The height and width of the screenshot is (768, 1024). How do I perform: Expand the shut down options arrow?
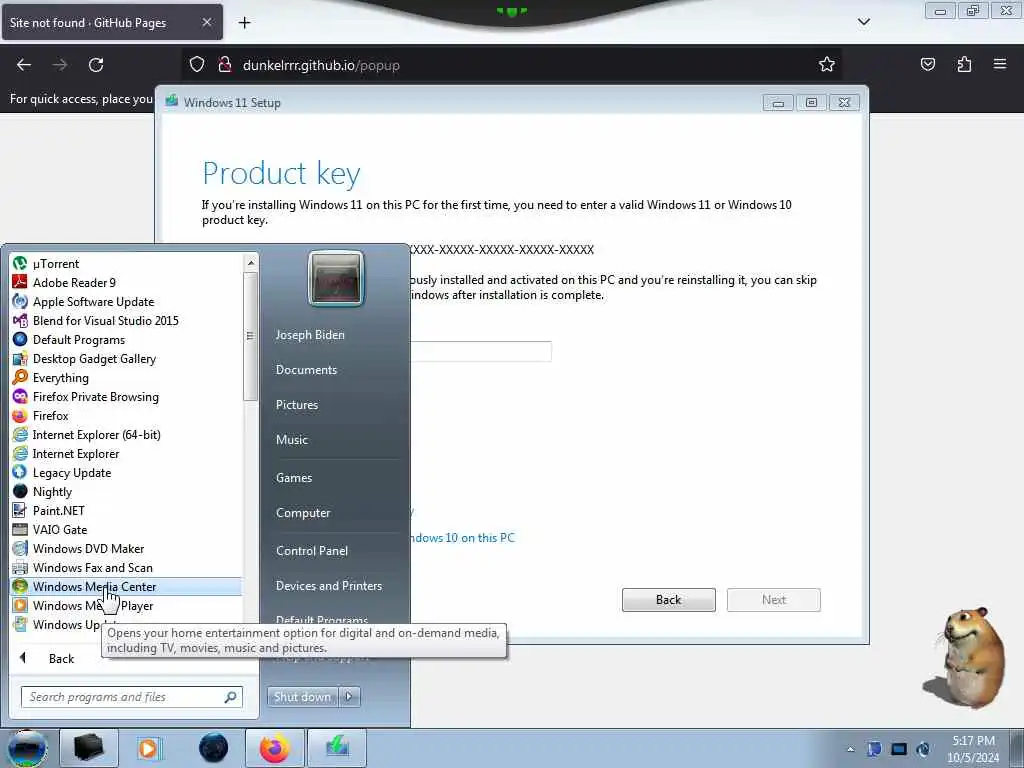tap(349, 697)
